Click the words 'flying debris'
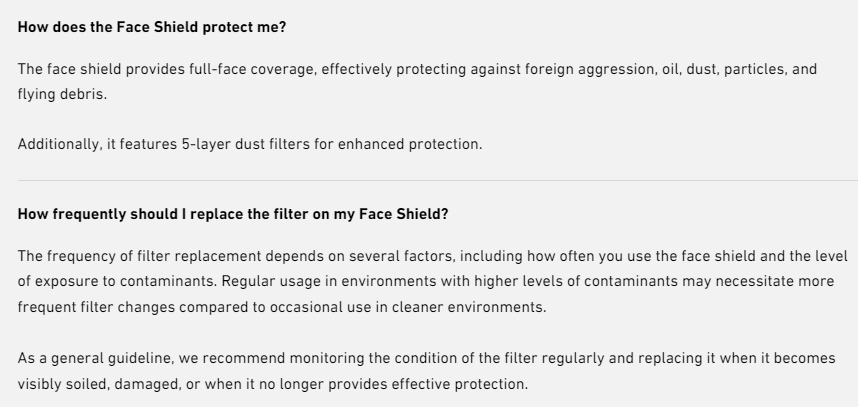Viewport: 858px width, 407px height. pos(60,95)
